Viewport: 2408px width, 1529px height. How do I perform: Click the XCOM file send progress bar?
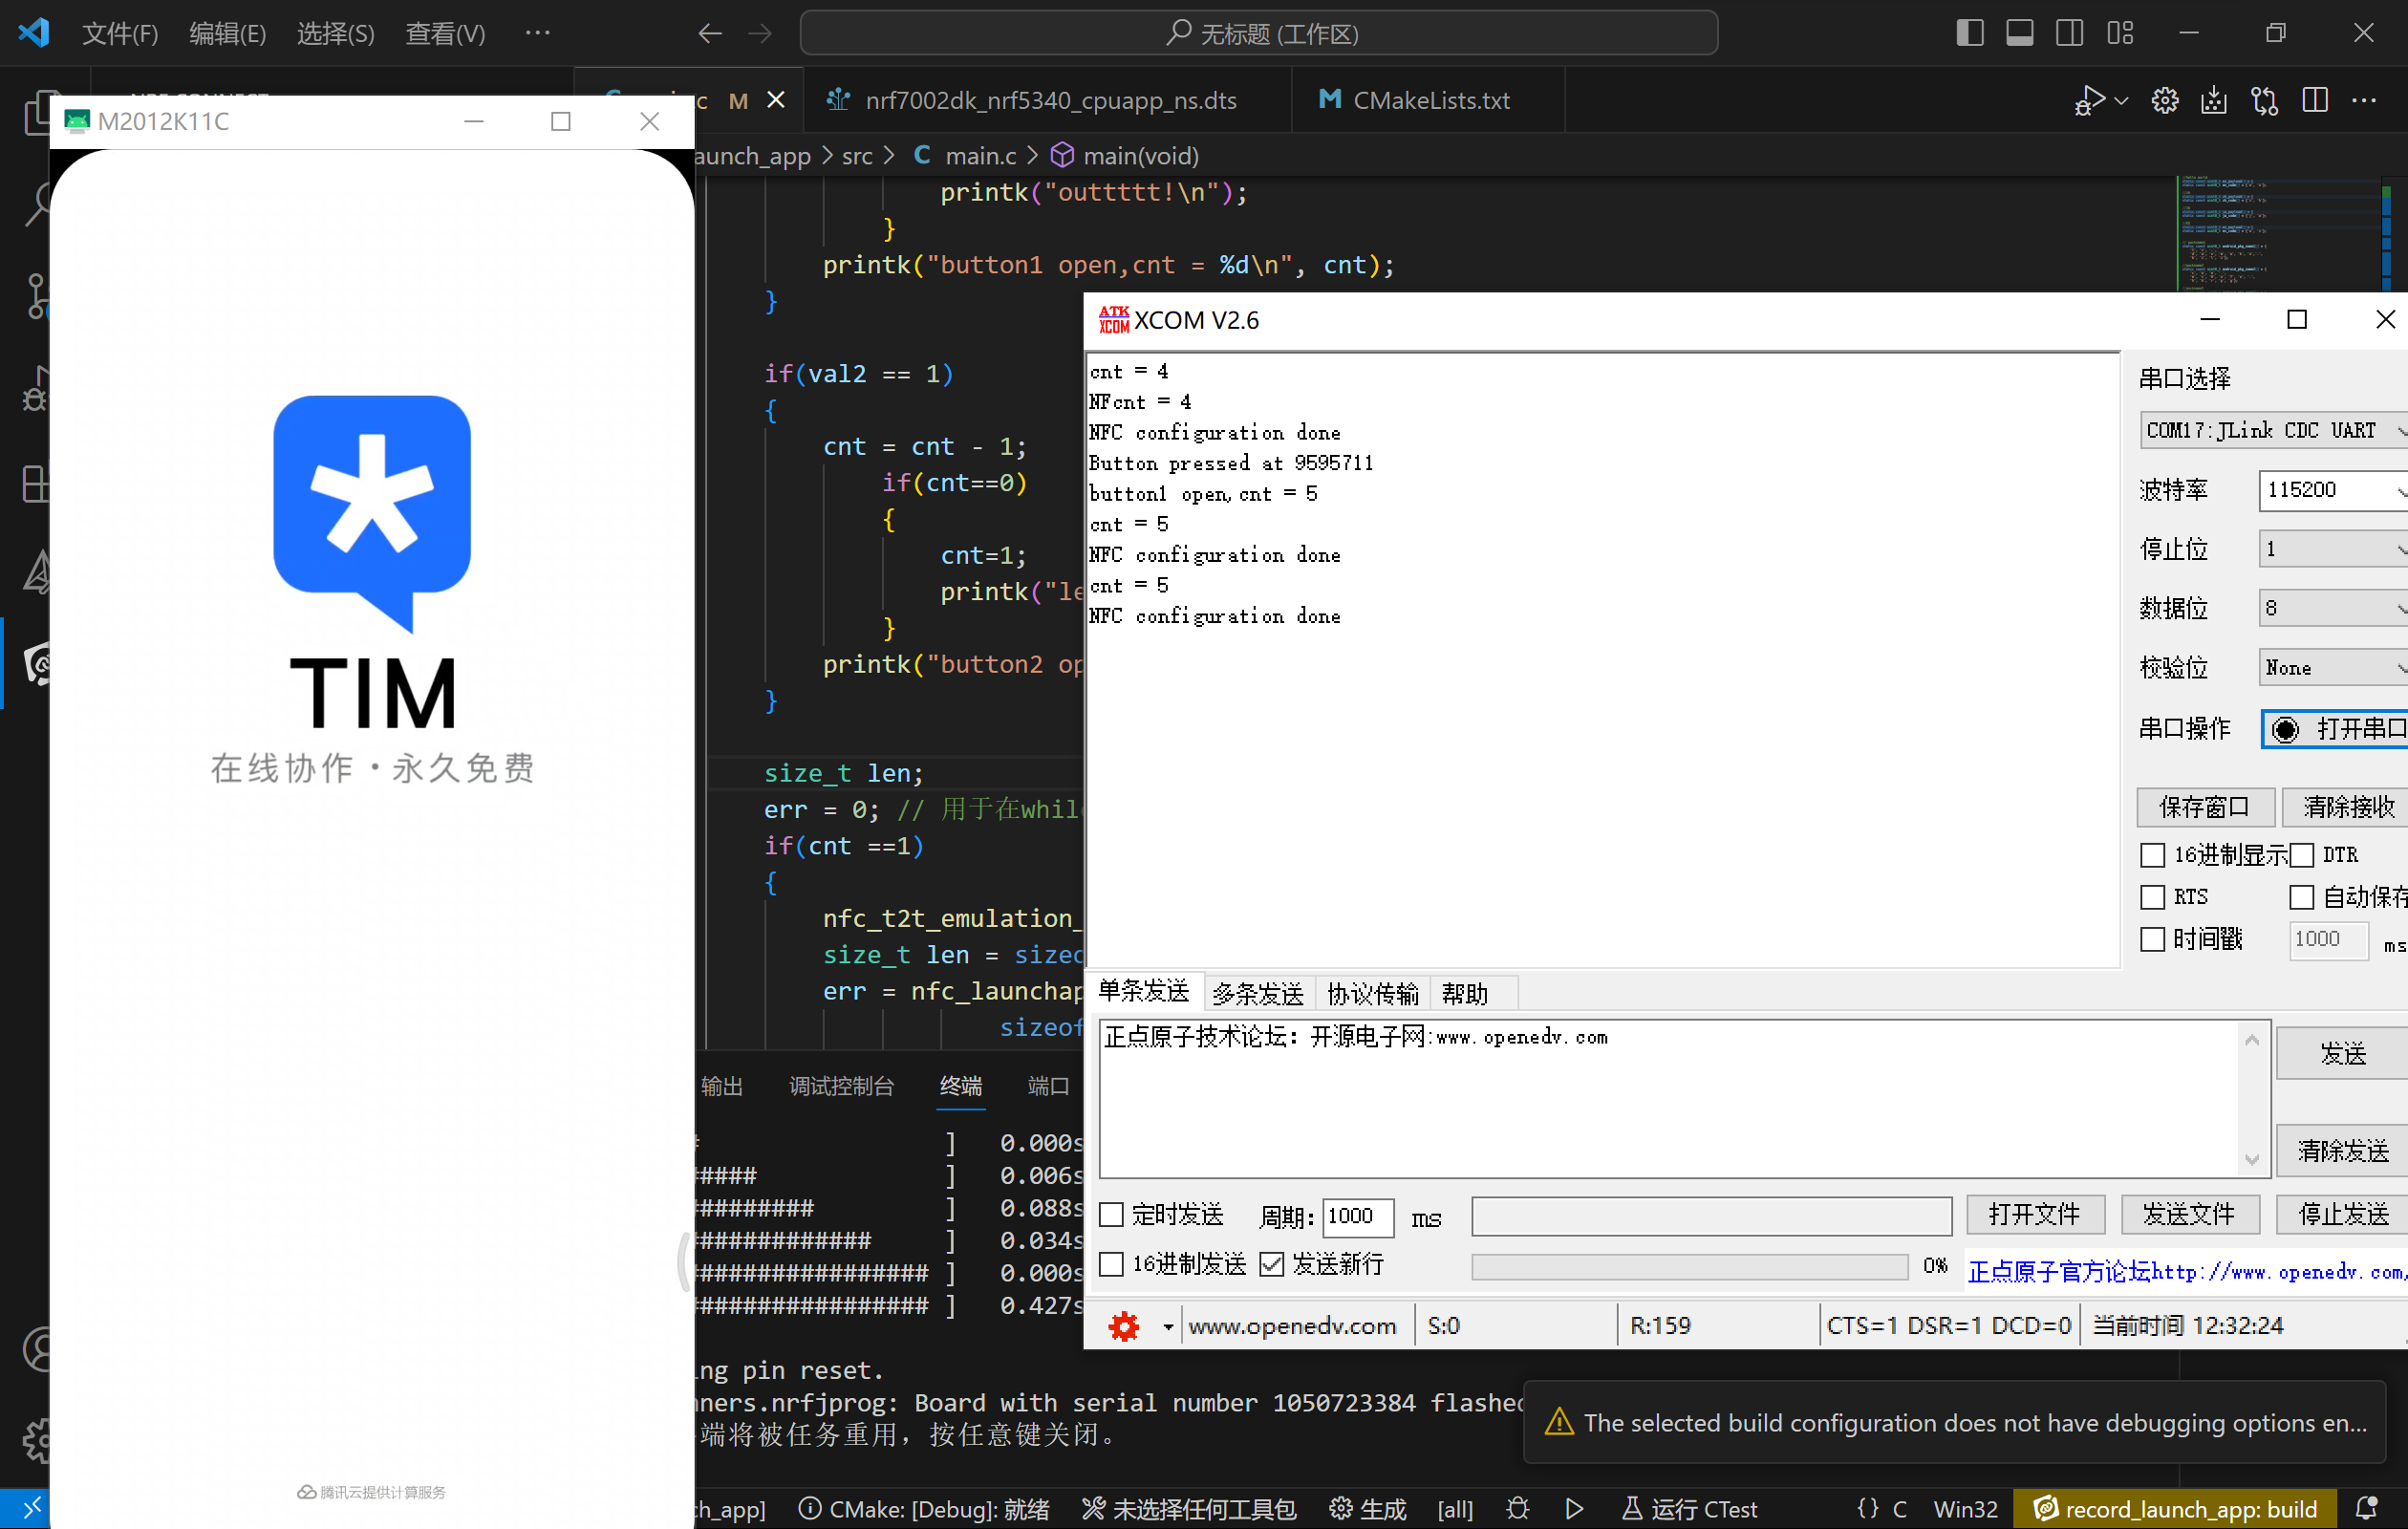[1690, 1267]
